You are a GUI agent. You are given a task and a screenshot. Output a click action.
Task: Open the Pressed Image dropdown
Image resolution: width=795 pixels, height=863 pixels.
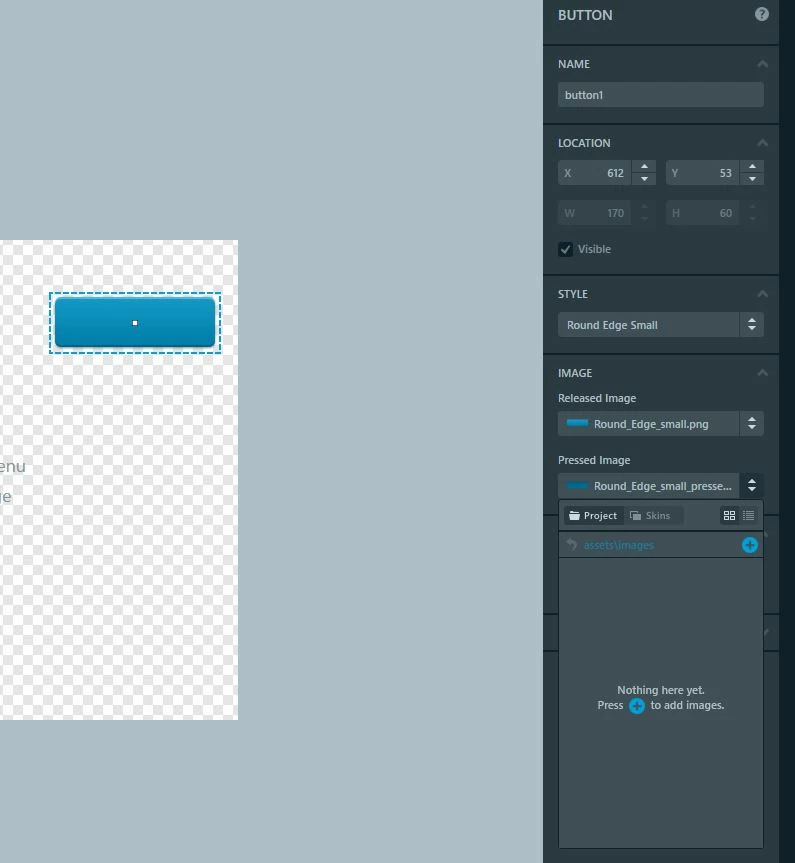tap(661, 486)
